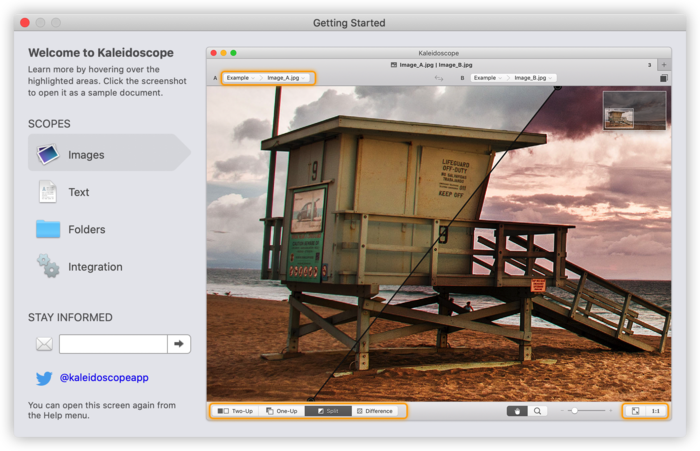
Task: Click the lifeguard tower sample screenshot
Action: click(439, 243)
